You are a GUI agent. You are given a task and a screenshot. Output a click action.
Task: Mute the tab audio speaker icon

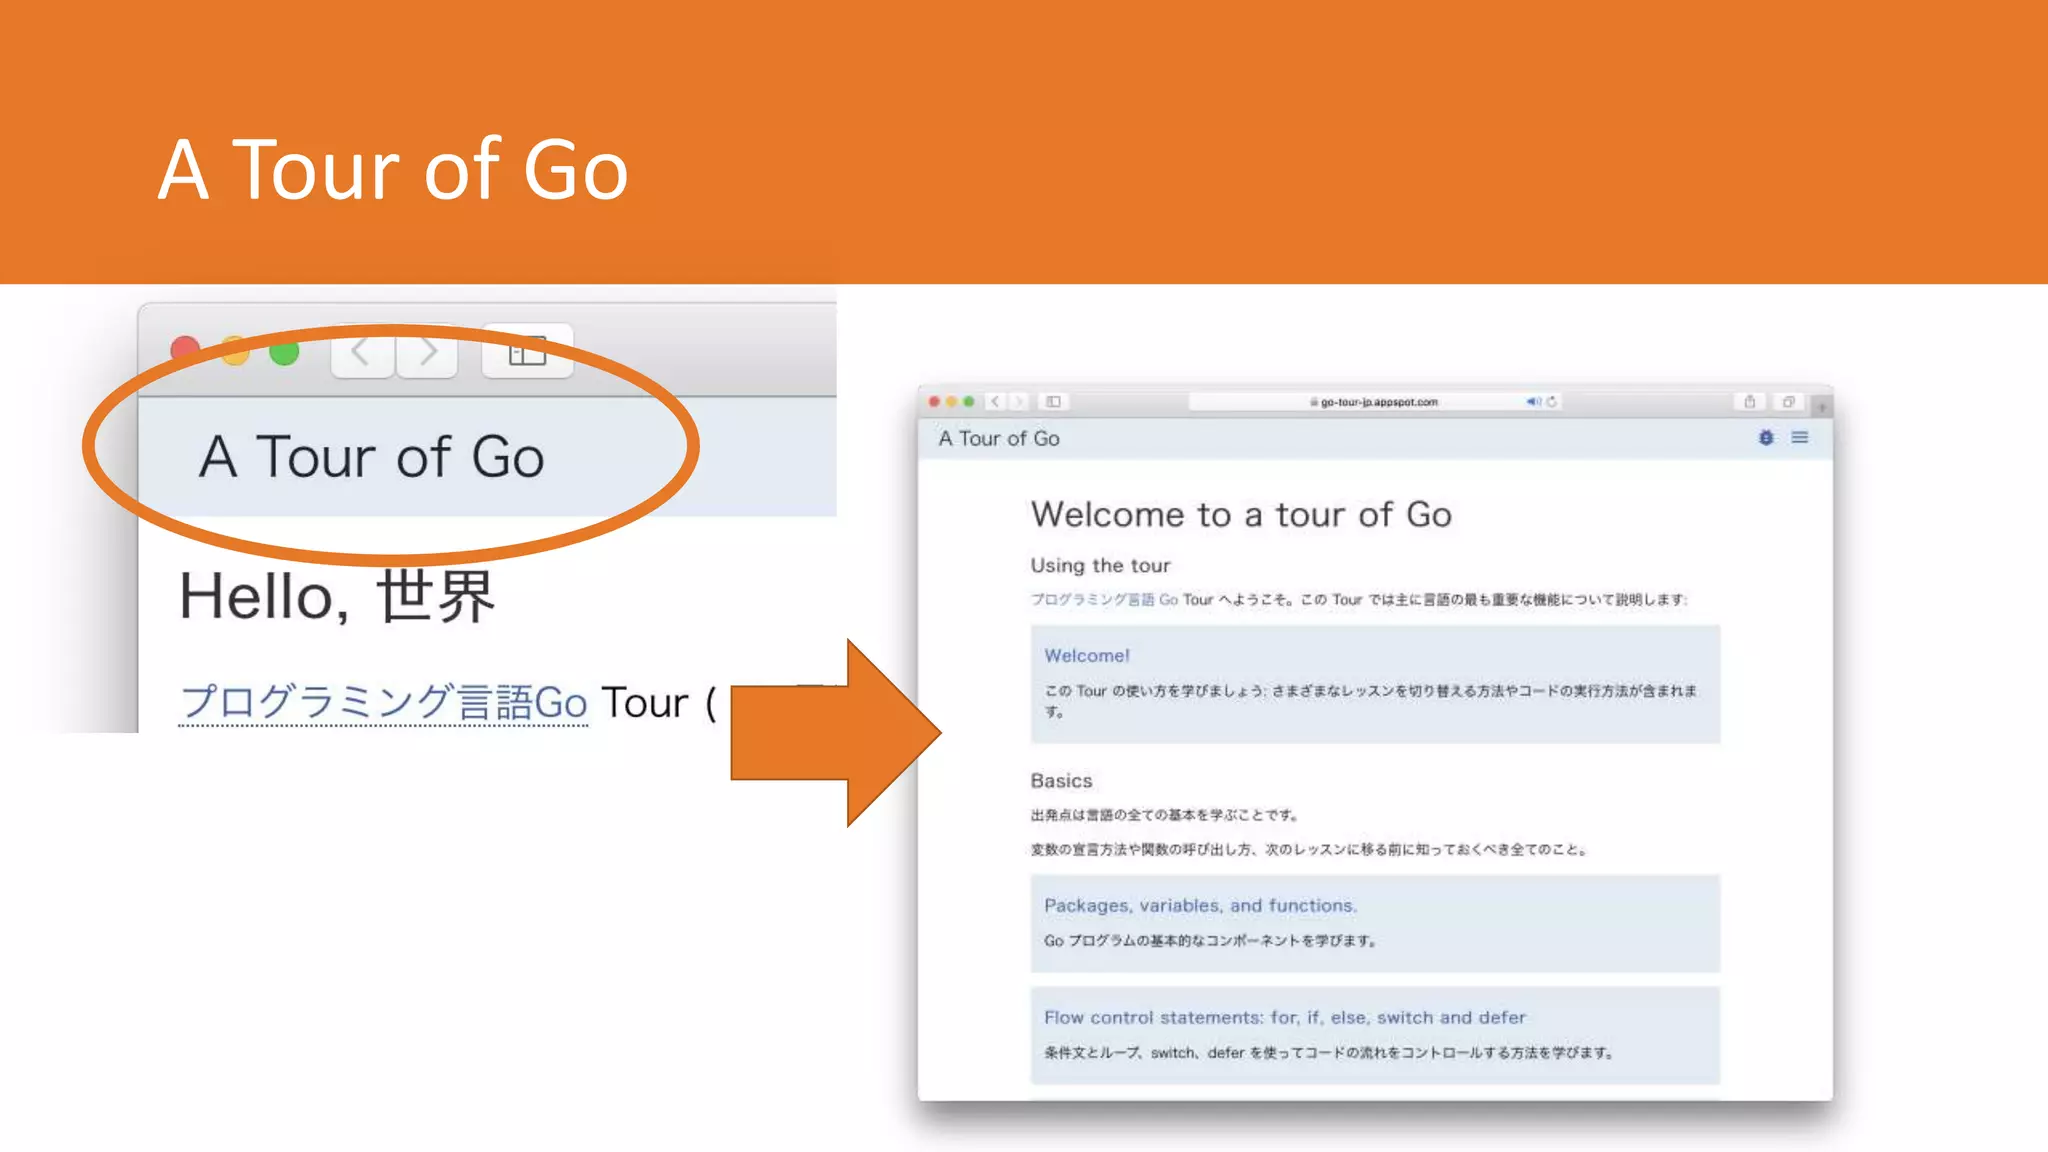pyautogui.click(x=1533, y=402)
